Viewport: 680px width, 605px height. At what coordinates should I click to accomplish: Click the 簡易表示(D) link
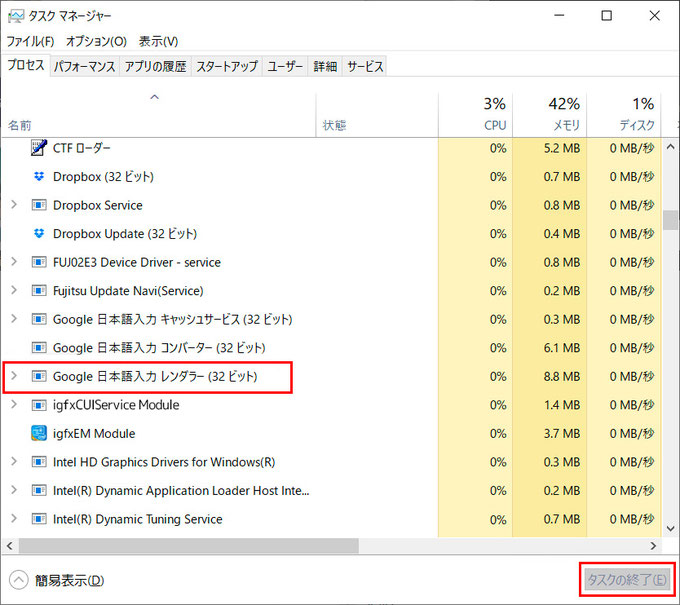[x=69, y=580]
